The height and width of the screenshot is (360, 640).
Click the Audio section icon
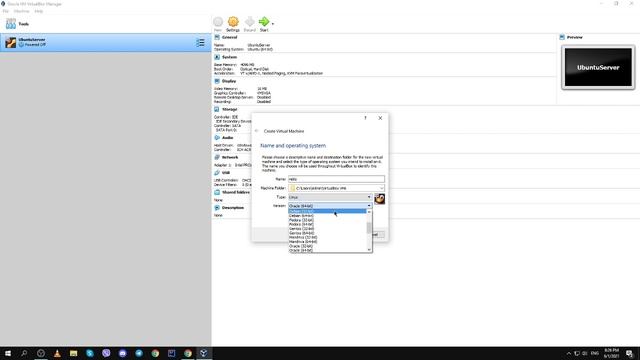pyautogui.click(x=217, y=138)
